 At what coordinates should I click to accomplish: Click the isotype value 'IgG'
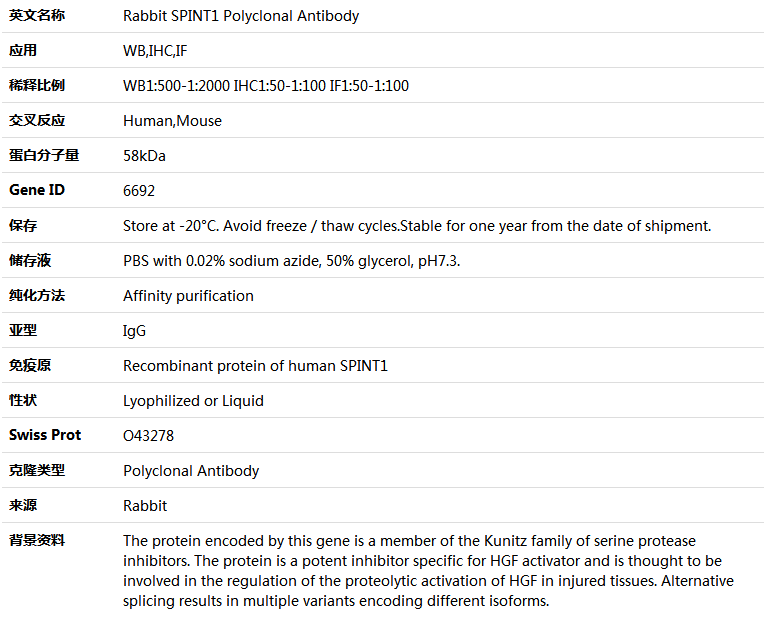pyautogui.click(x=134, y=331)
